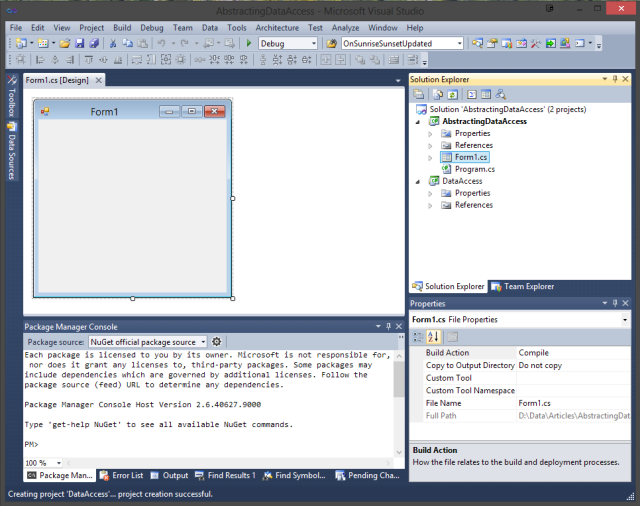Click the Open File folder icon
Viewport: 640px width, 506px height.
(64, 43)
